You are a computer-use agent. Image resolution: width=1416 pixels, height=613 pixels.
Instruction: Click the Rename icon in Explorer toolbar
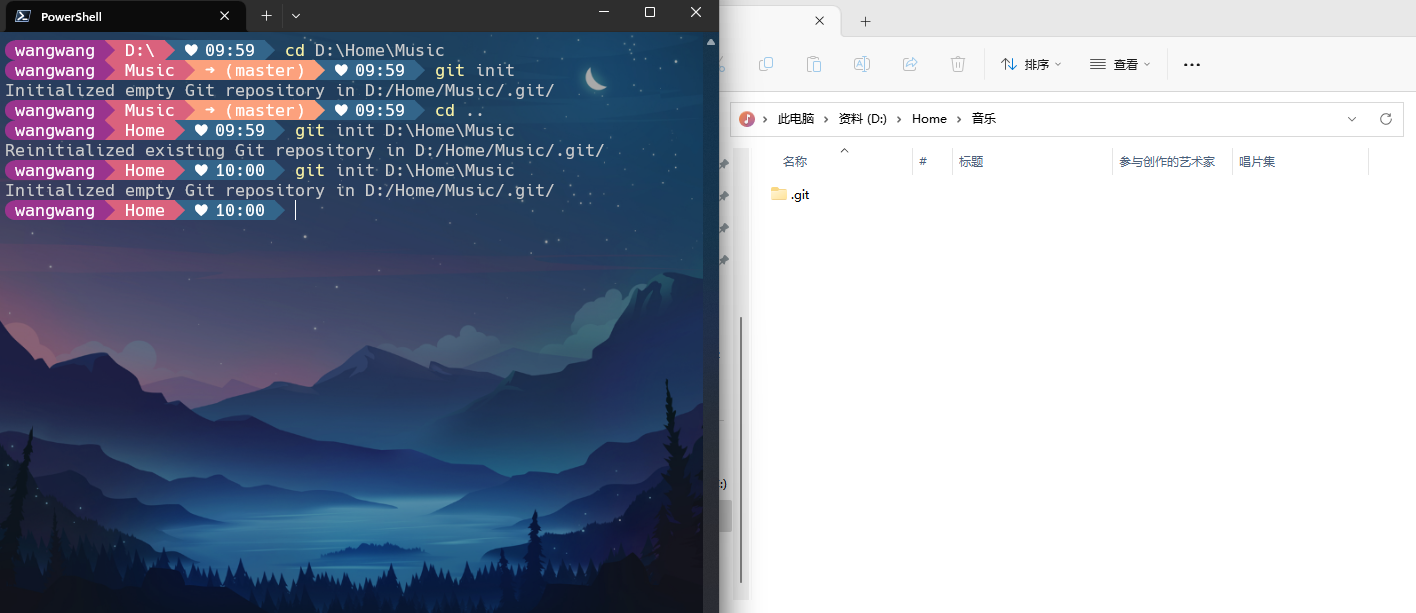[x=861, y=64]
